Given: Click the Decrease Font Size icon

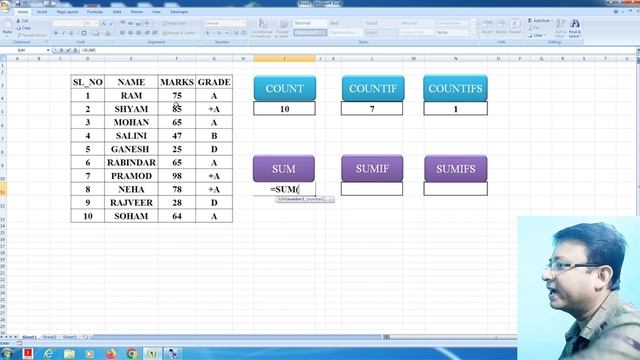Looking at the screenshot, I should 111,23.
